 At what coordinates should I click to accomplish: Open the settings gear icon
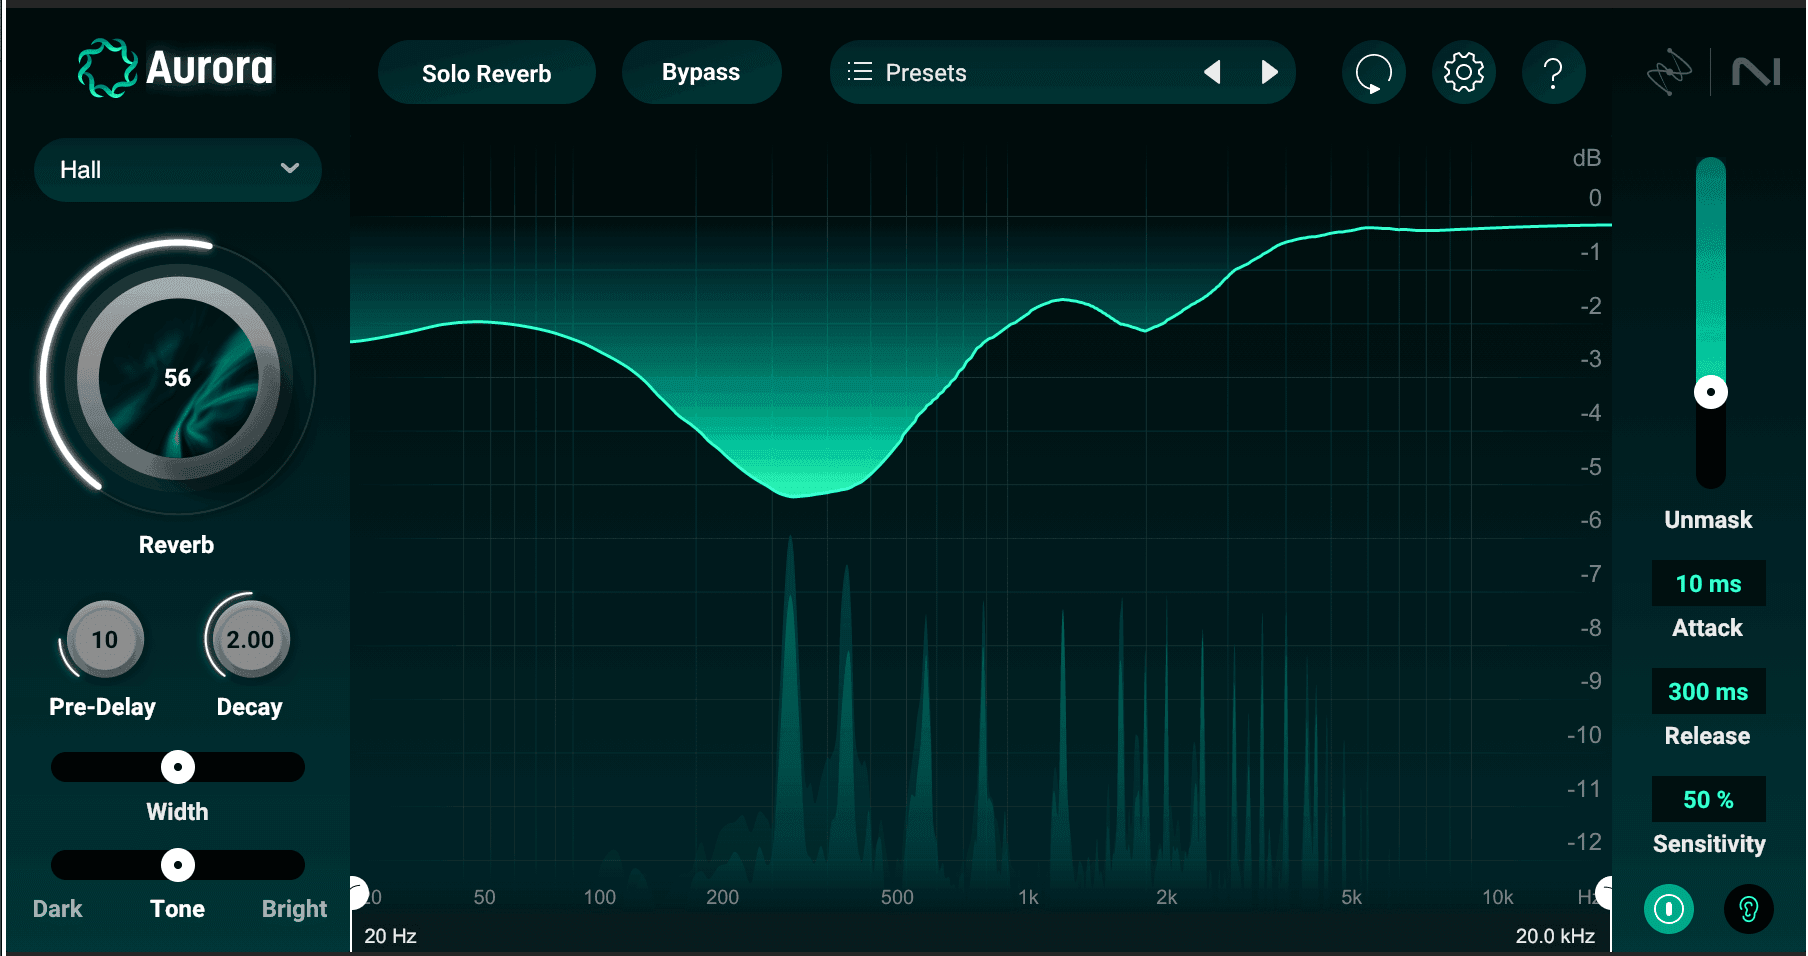coord(1464,72)
